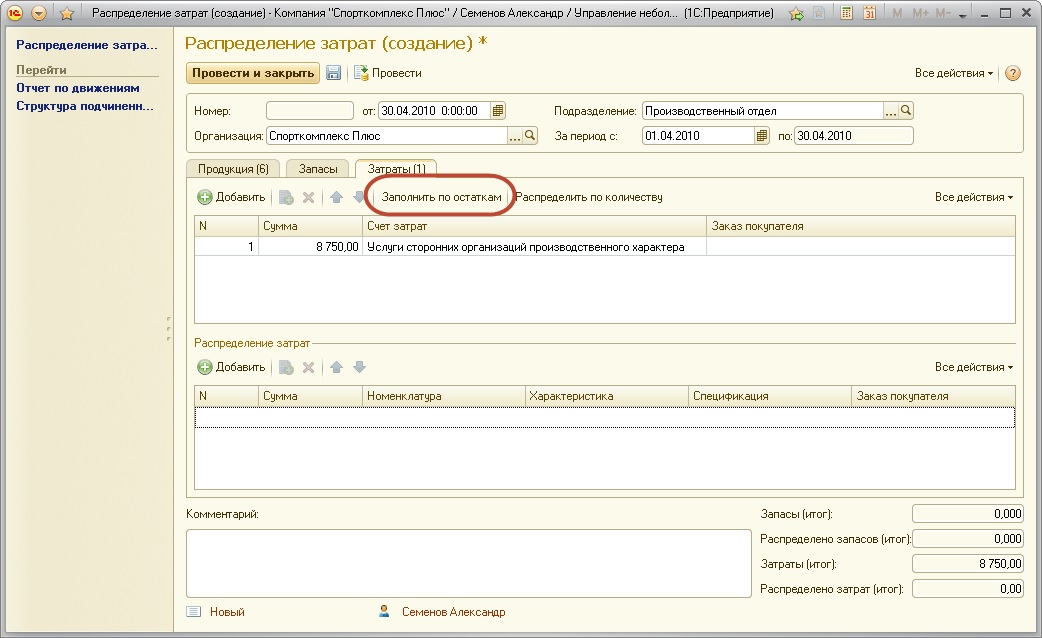Open top Все действия dropdown menu
Viewport: 1042px width, 638px height.
click(x=953, y=74)
